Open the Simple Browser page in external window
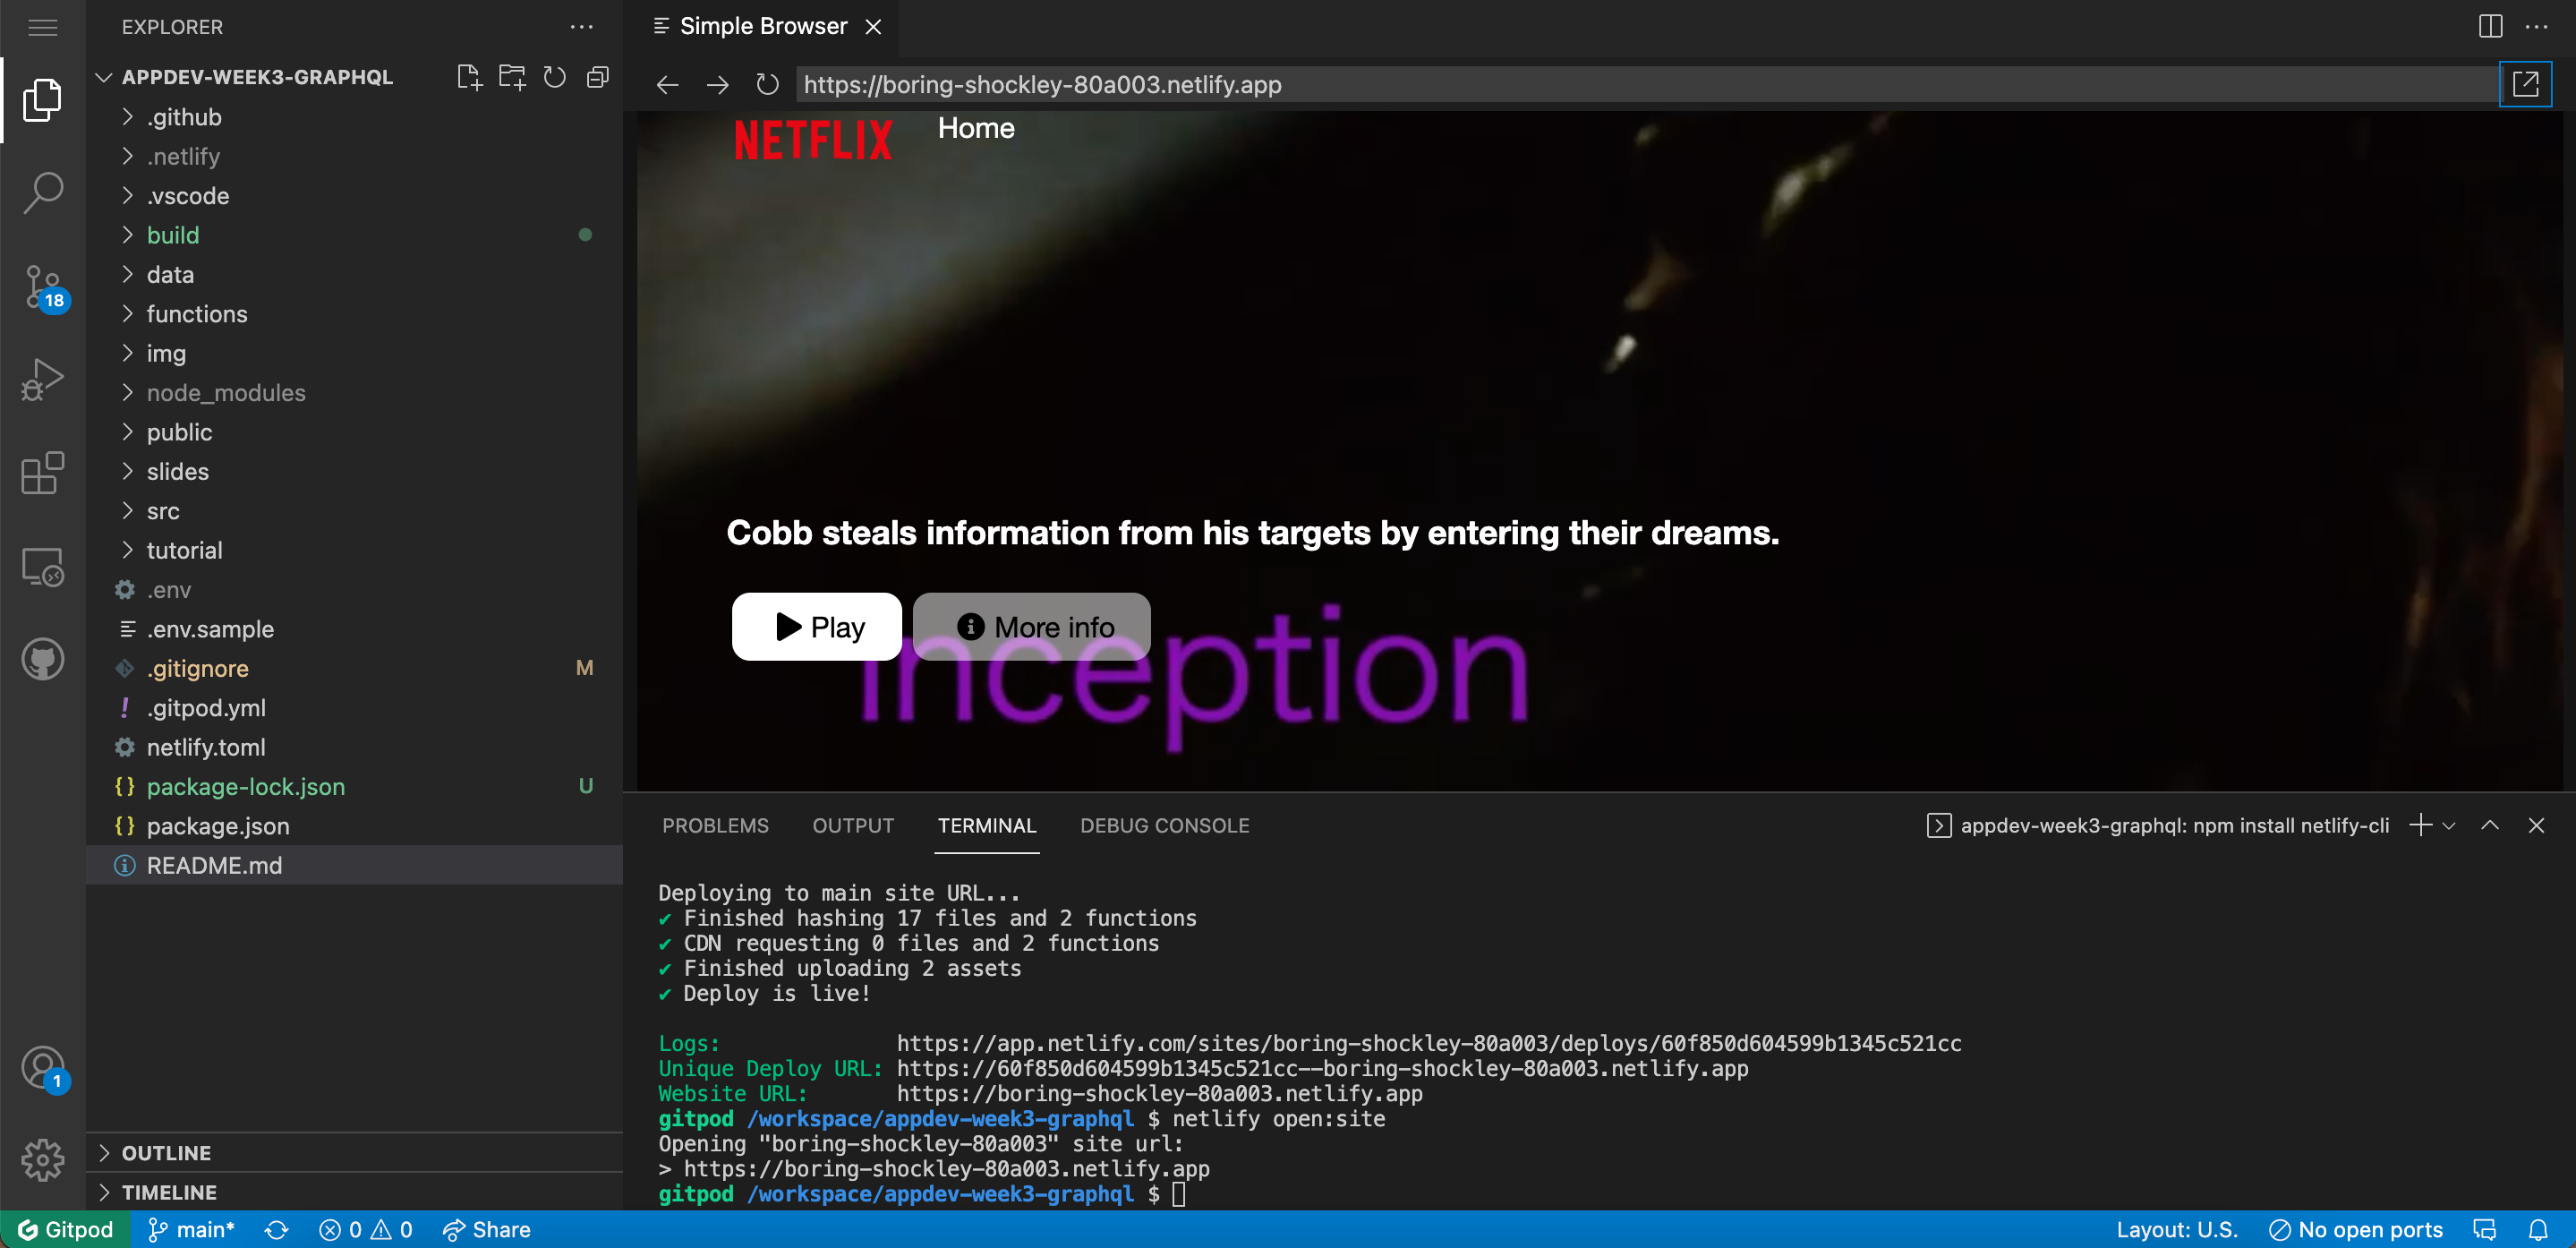 2527,84
